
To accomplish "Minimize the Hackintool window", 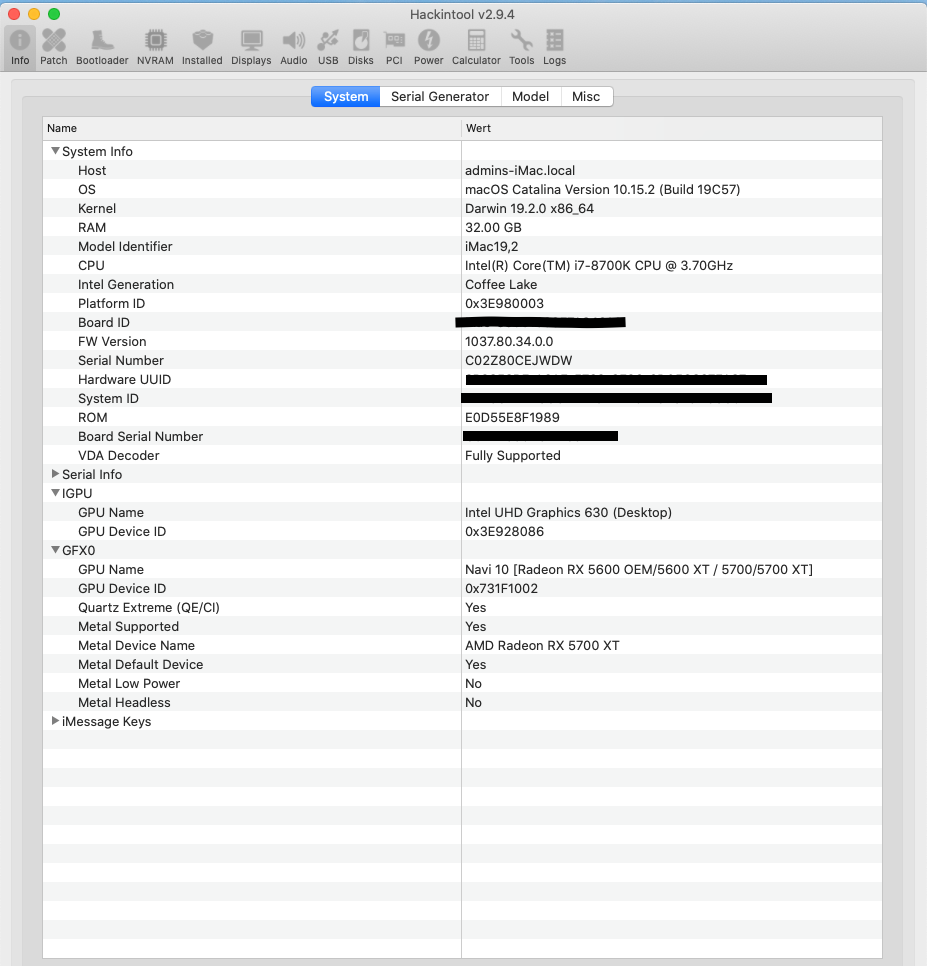I will 34,14.
